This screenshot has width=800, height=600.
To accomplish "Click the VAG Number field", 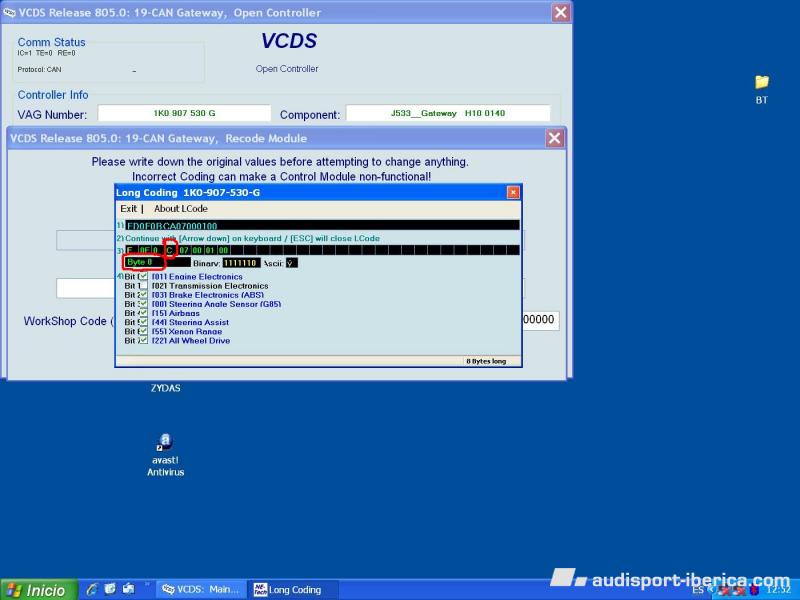I will (184, 113).
